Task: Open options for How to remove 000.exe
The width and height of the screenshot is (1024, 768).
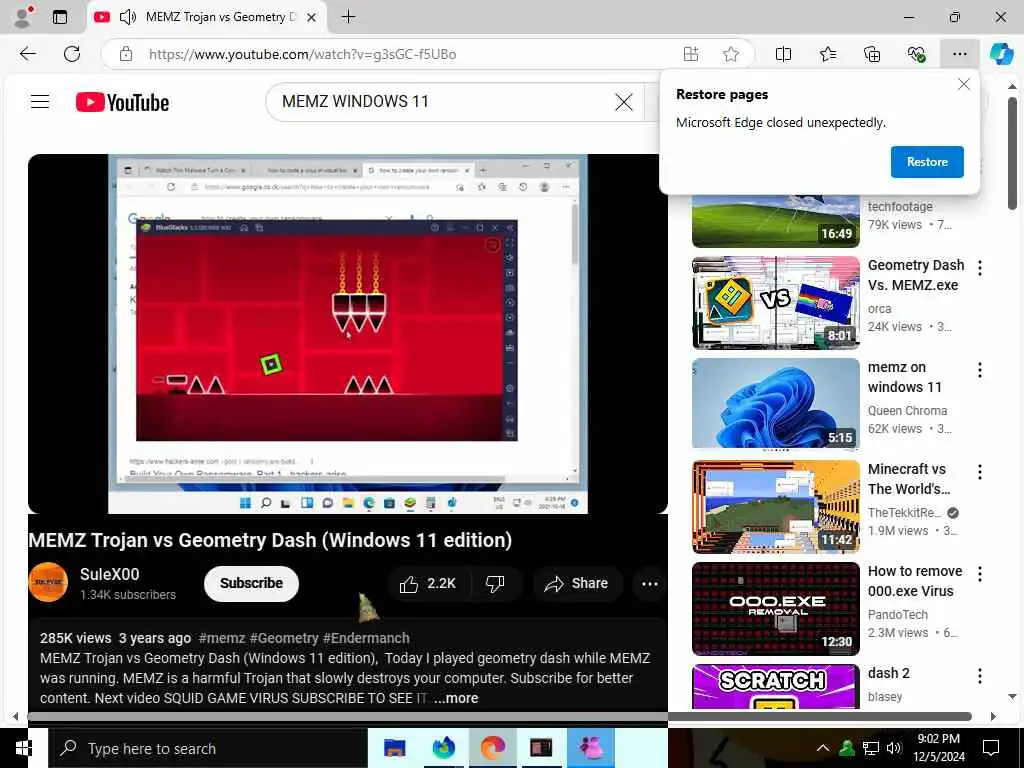Action: coord(980,574)
